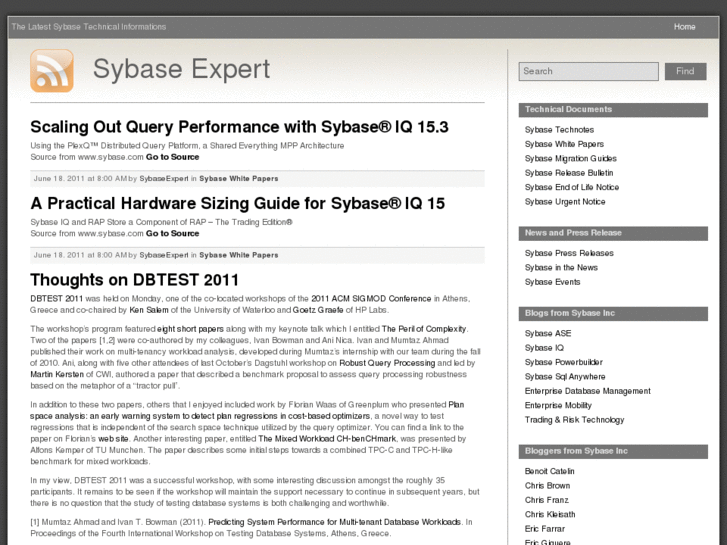Open Sybase Release Bulletin
The width and height of the screenshot is (727, 545).
tap(569, 173)
